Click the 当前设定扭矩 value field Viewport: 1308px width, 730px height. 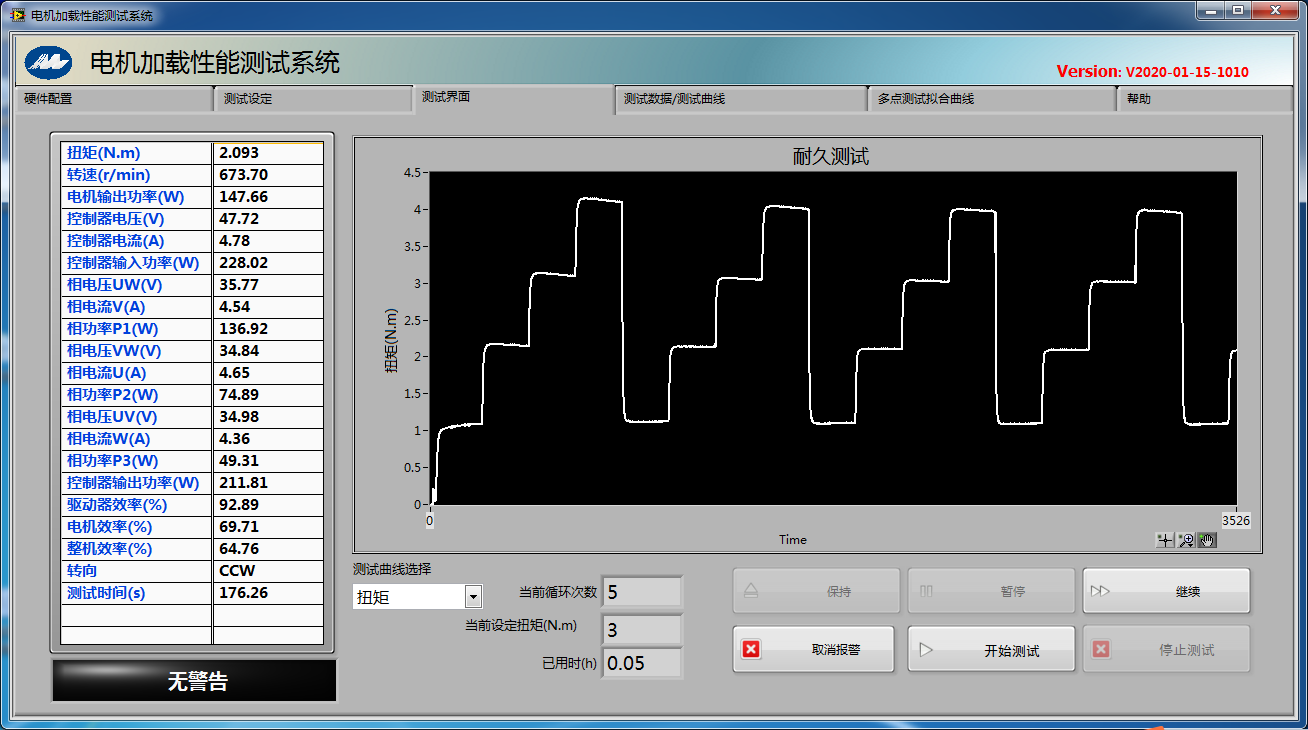coord(642,630)
